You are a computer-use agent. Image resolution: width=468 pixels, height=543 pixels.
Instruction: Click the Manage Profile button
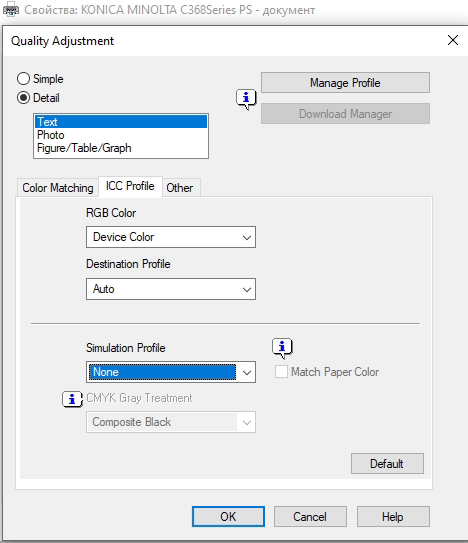[x=345, y=83]
